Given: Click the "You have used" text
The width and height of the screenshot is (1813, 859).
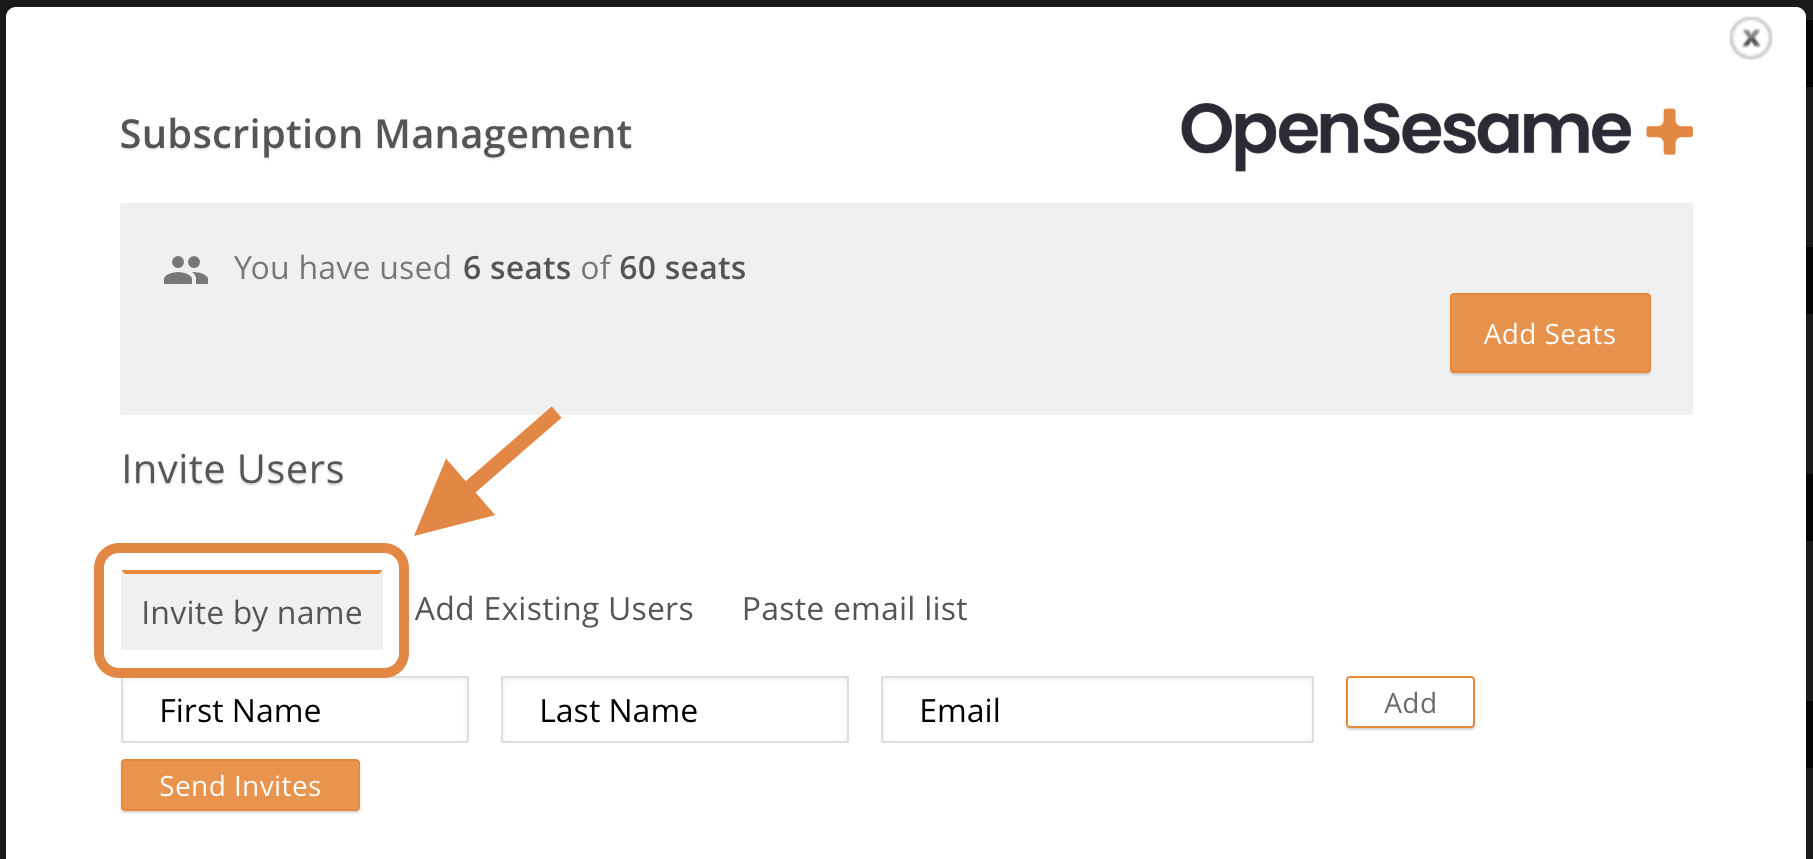Looking at the screenshot, I should pyautogui.click(x=343, y=268).
